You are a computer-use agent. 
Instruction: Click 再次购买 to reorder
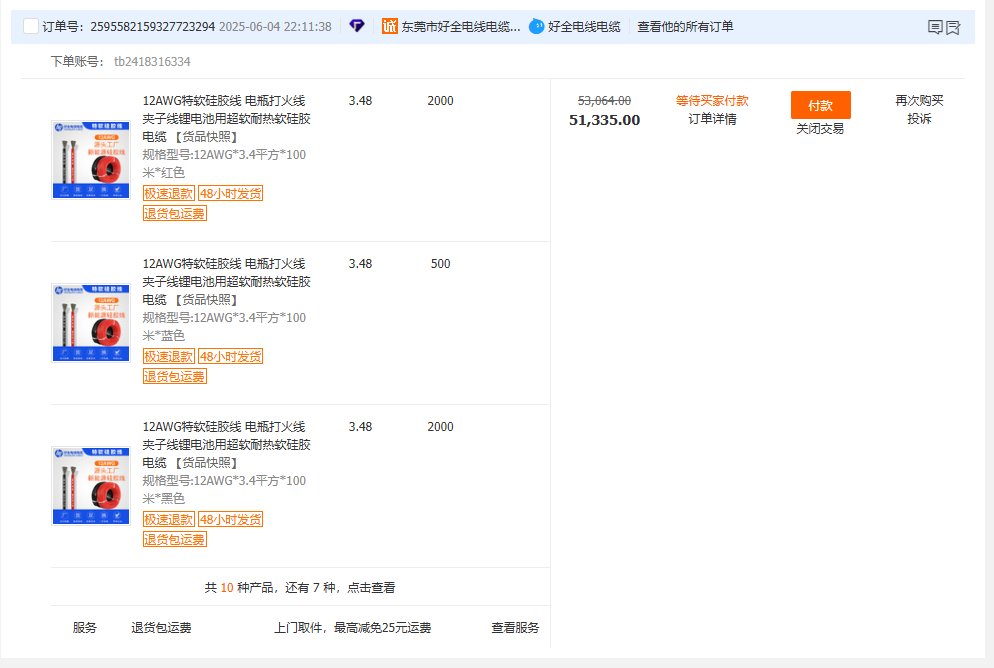pyautogui.click(x=919, y=100)
